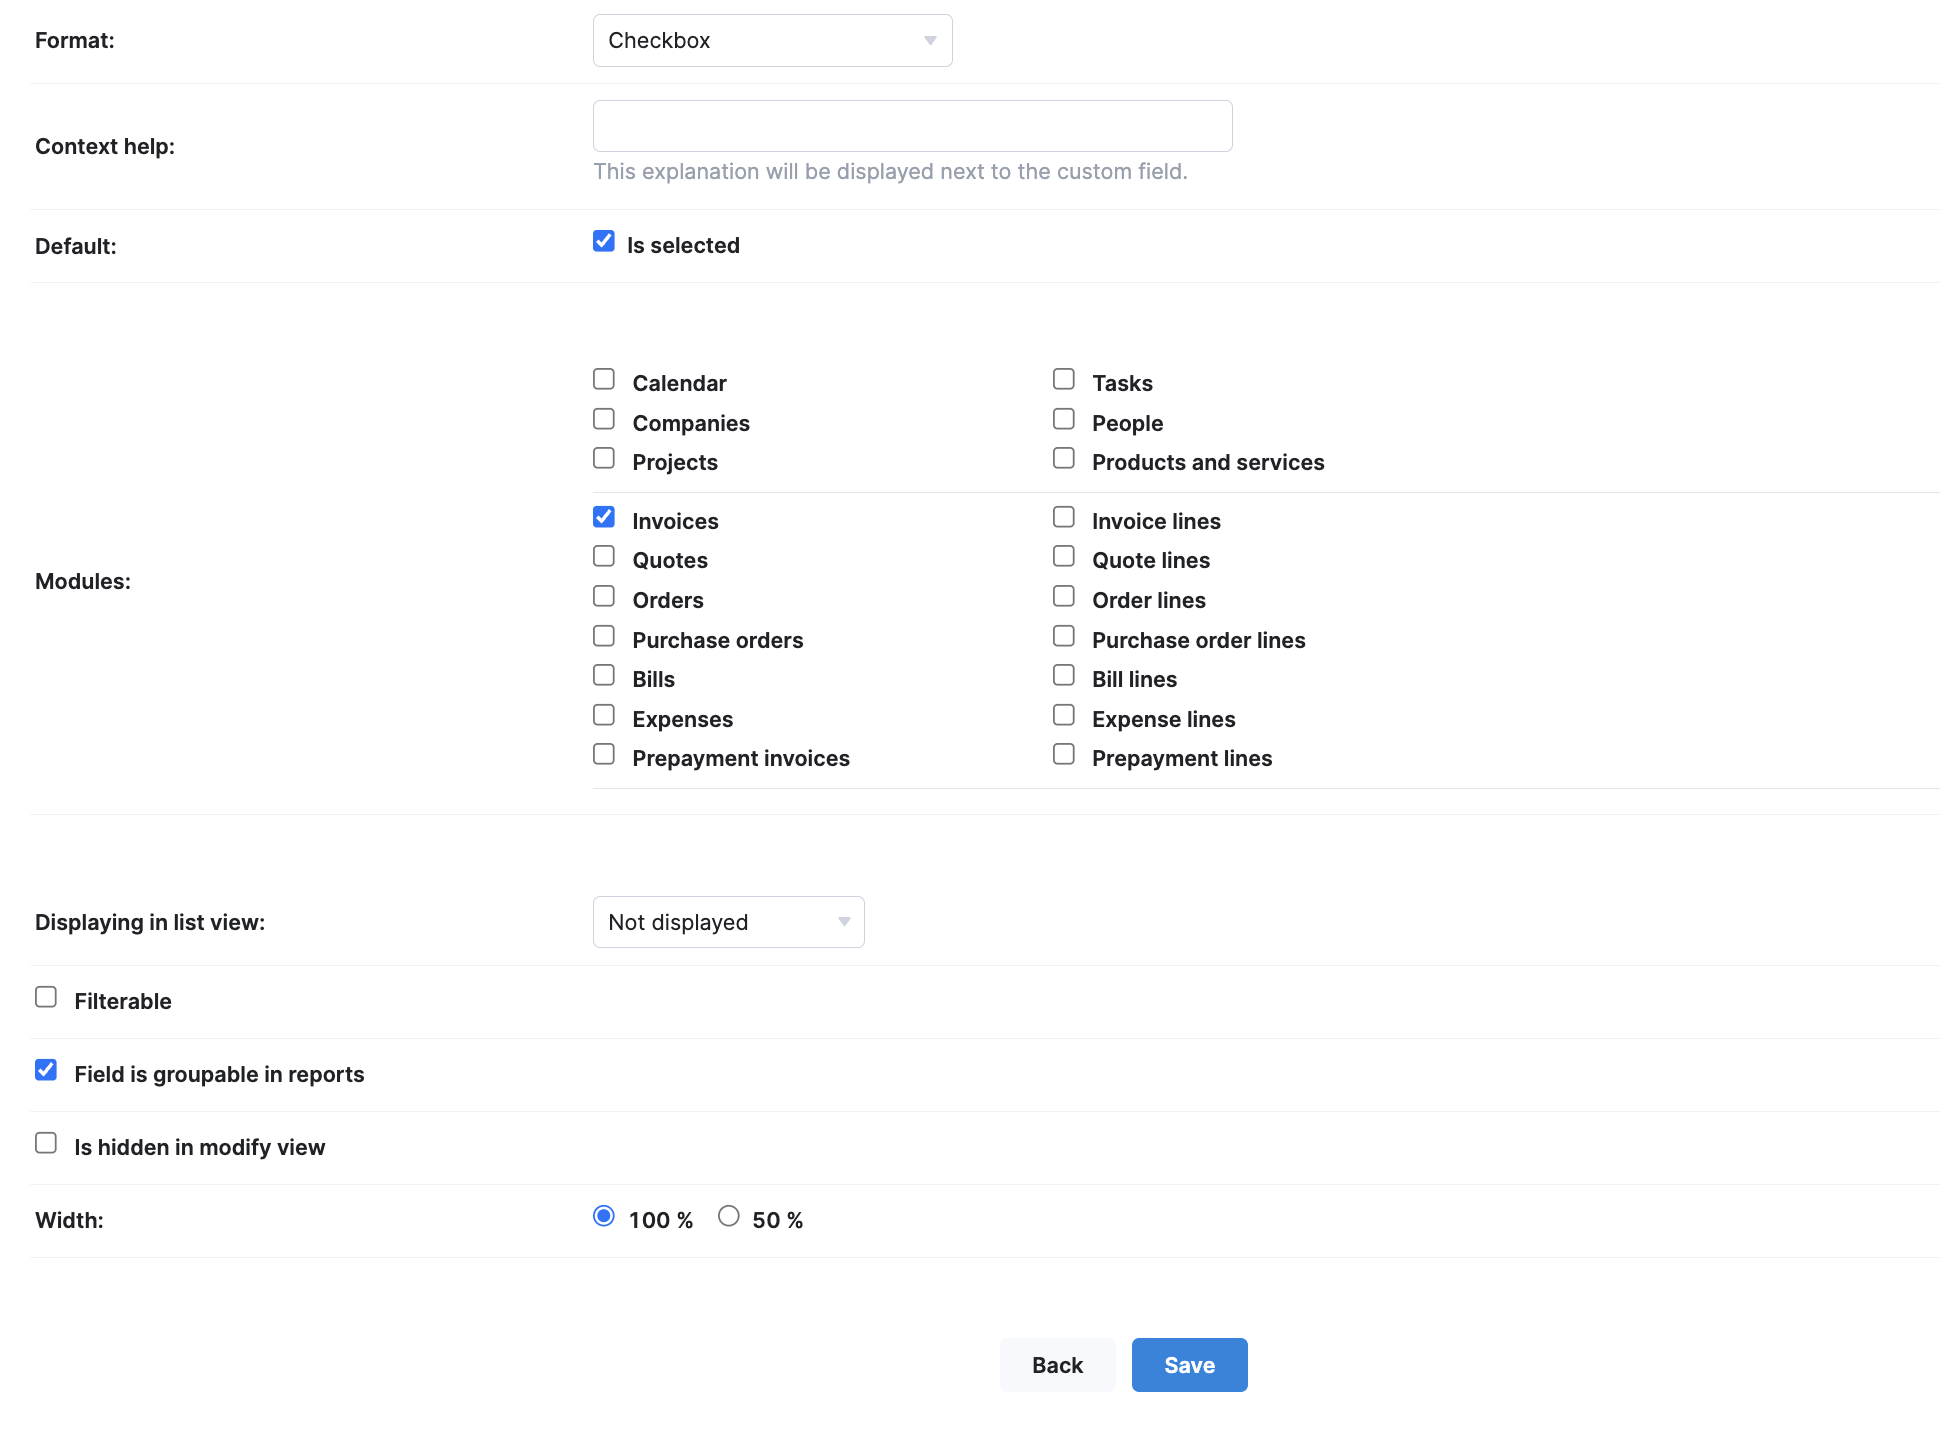Select the 100 % width radio button

click(604, 1216)
